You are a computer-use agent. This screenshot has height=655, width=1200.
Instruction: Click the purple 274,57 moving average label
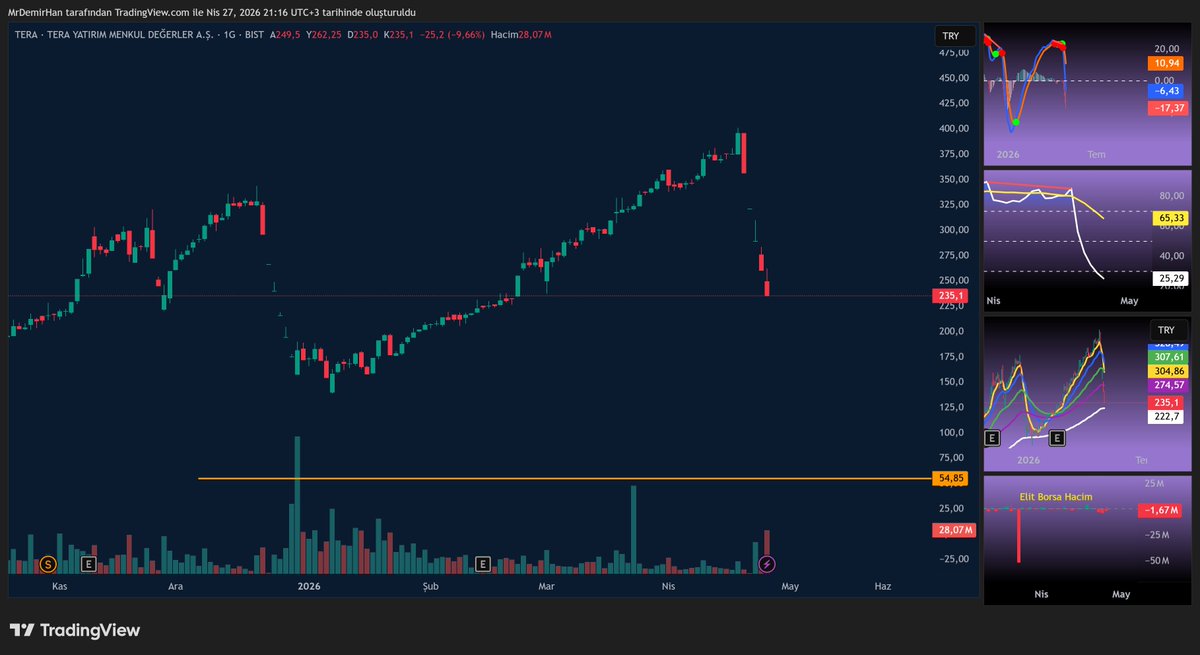coord(1169,385)
